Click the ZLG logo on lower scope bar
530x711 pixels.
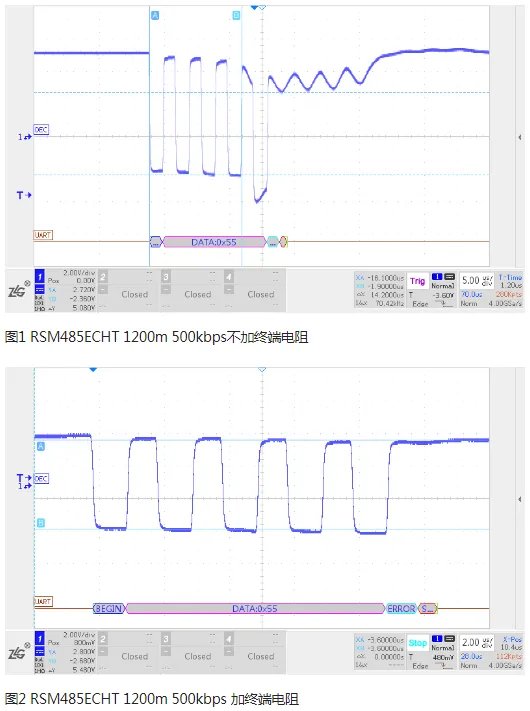pyautogui.click(x=19, y=652)
